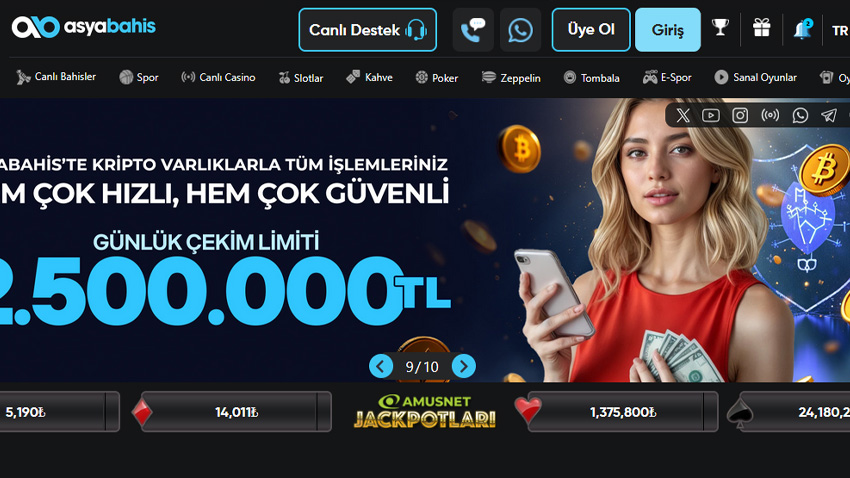Go to the next banner slide

pyautogui.click(x=463, y=367)
